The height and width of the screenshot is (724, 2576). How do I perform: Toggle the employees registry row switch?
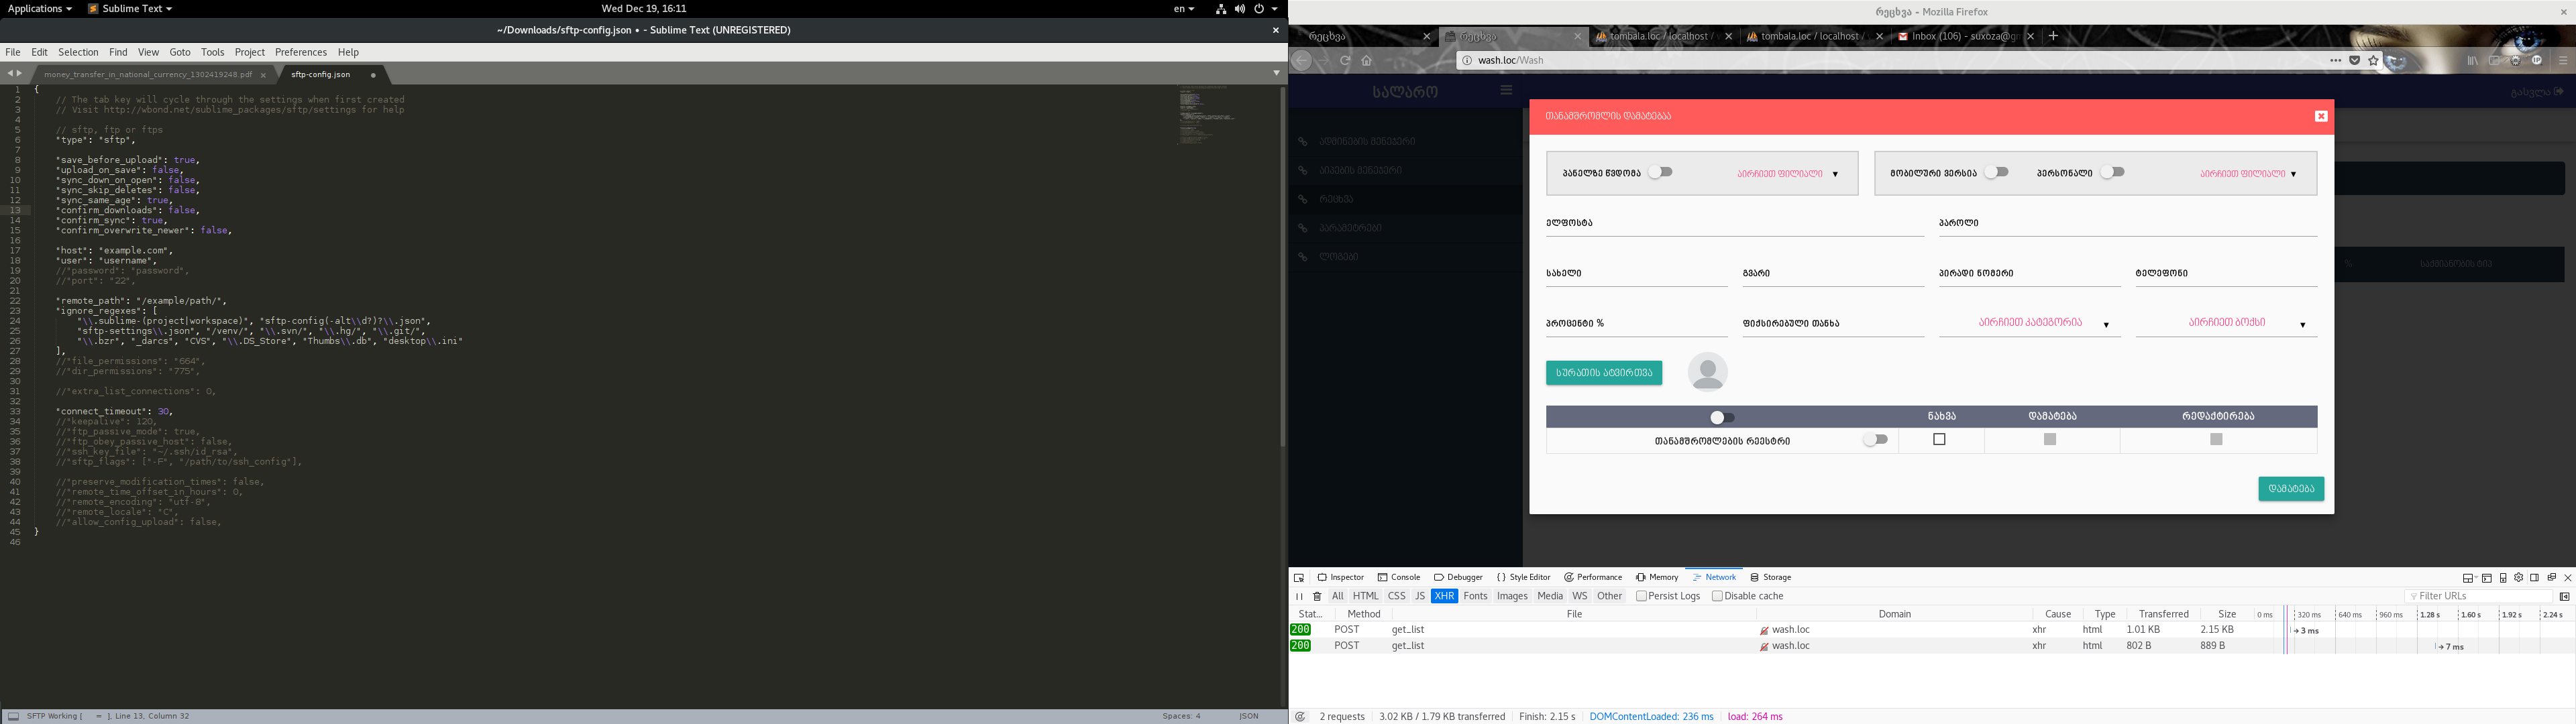pyautogui.click(x=1875, y=440)
